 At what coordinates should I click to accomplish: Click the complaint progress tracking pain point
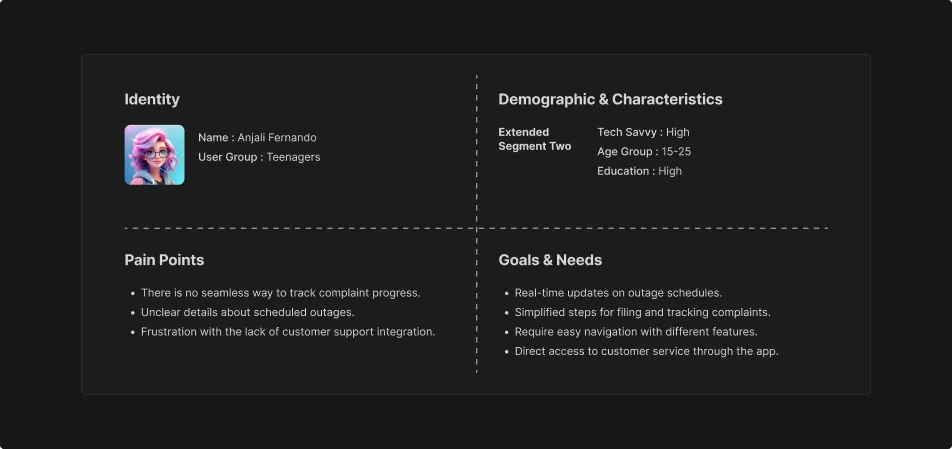280,293
